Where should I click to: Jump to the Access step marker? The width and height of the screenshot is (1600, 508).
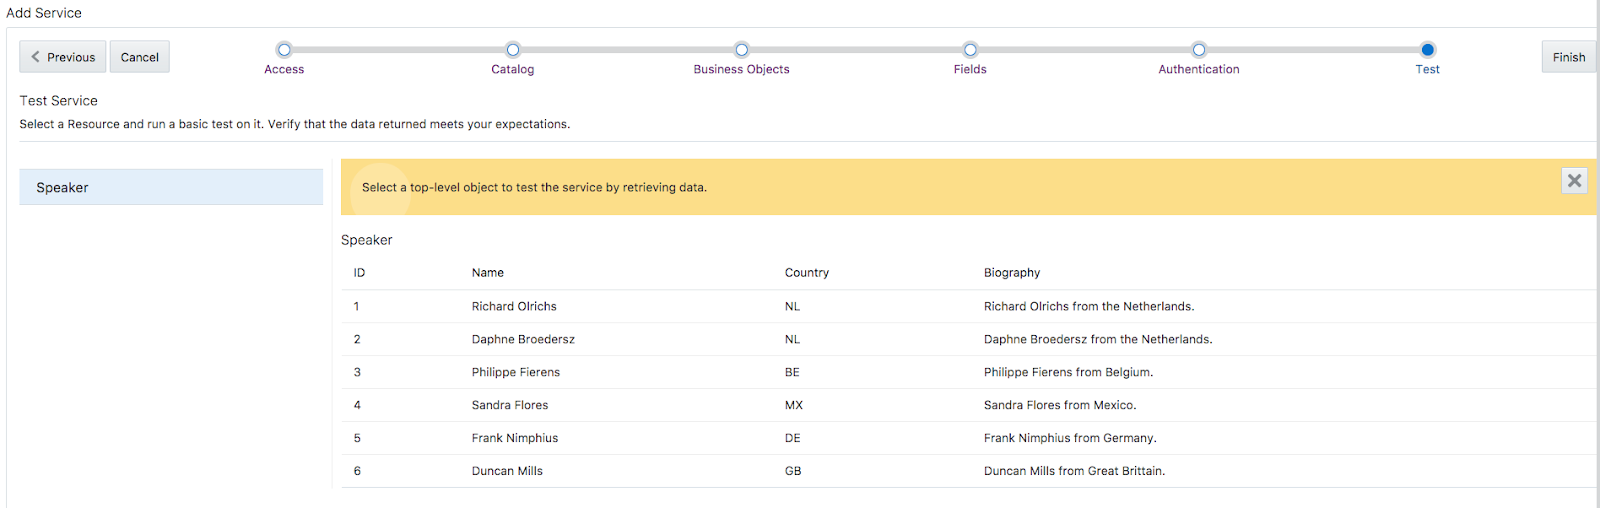tap(284, 49)
